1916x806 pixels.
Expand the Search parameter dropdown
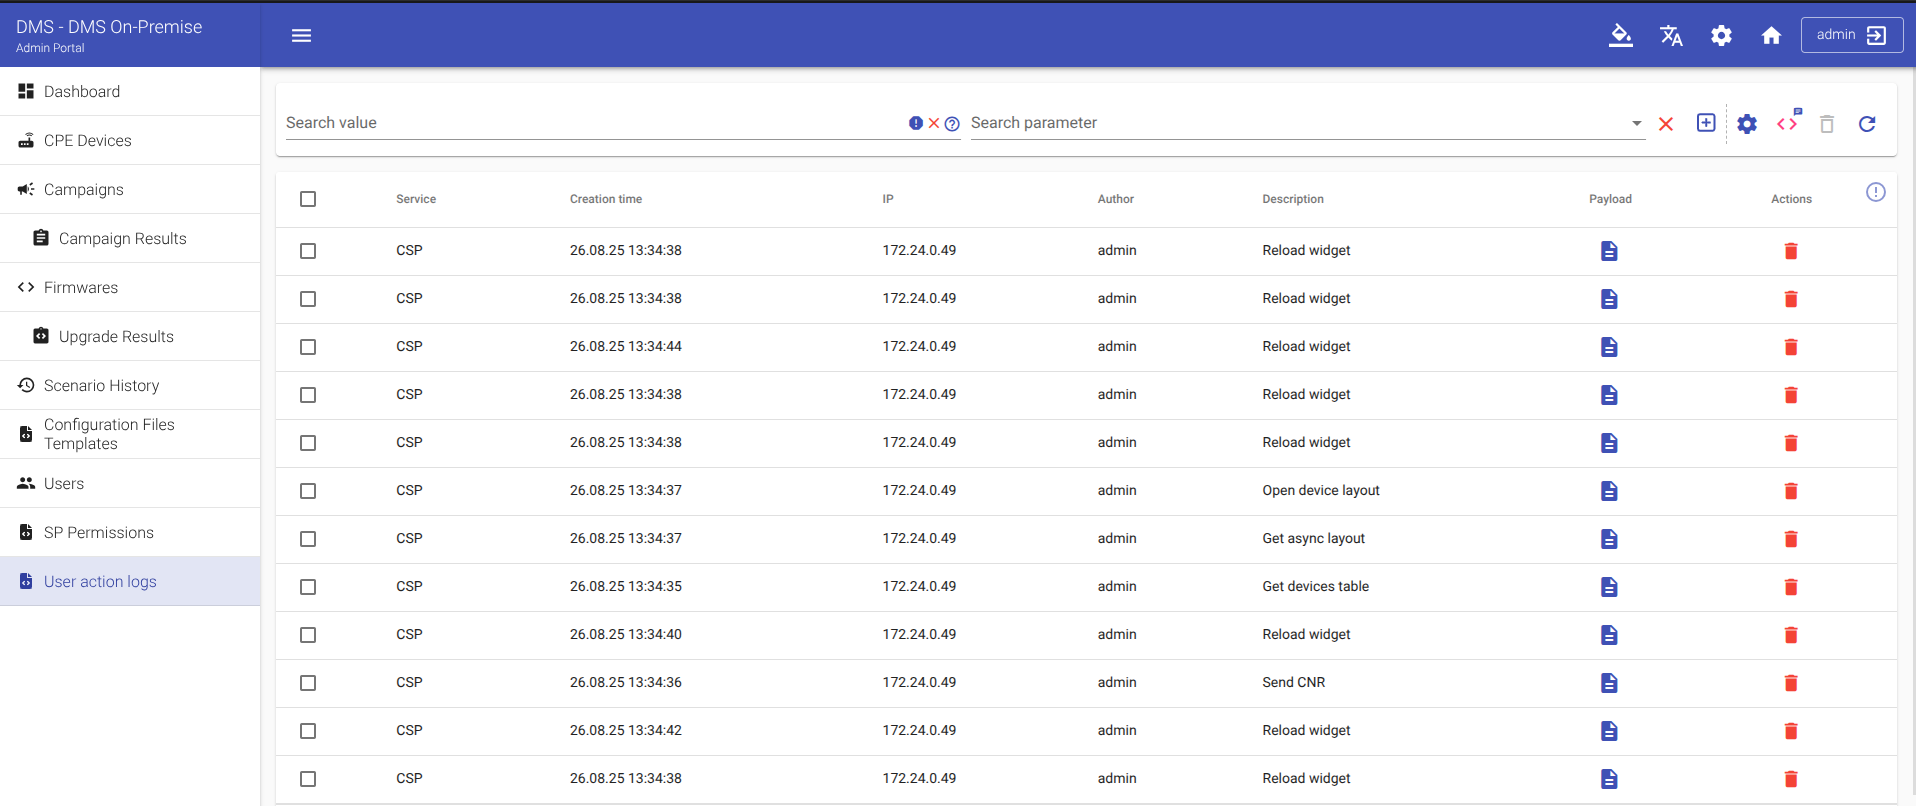(1636, 123)
